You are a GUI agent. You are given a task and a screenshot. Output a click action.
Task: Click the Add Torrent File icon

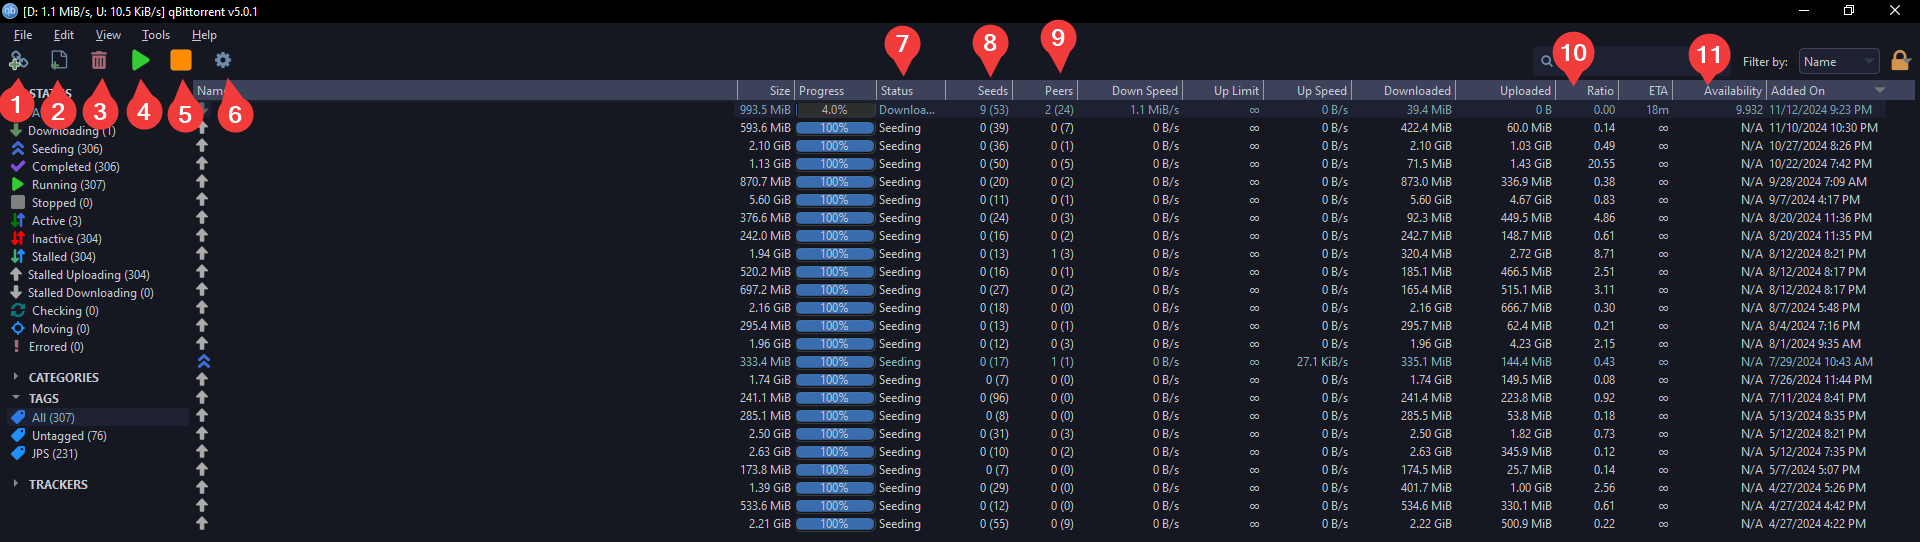click(59, 61)
